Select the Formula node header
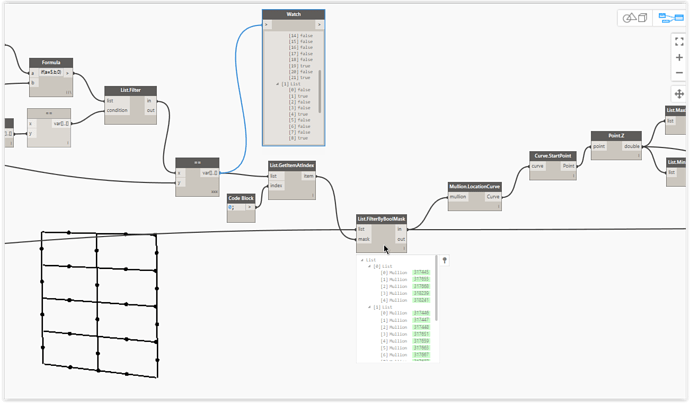The image size is (690, 403). tap(51, 62)
